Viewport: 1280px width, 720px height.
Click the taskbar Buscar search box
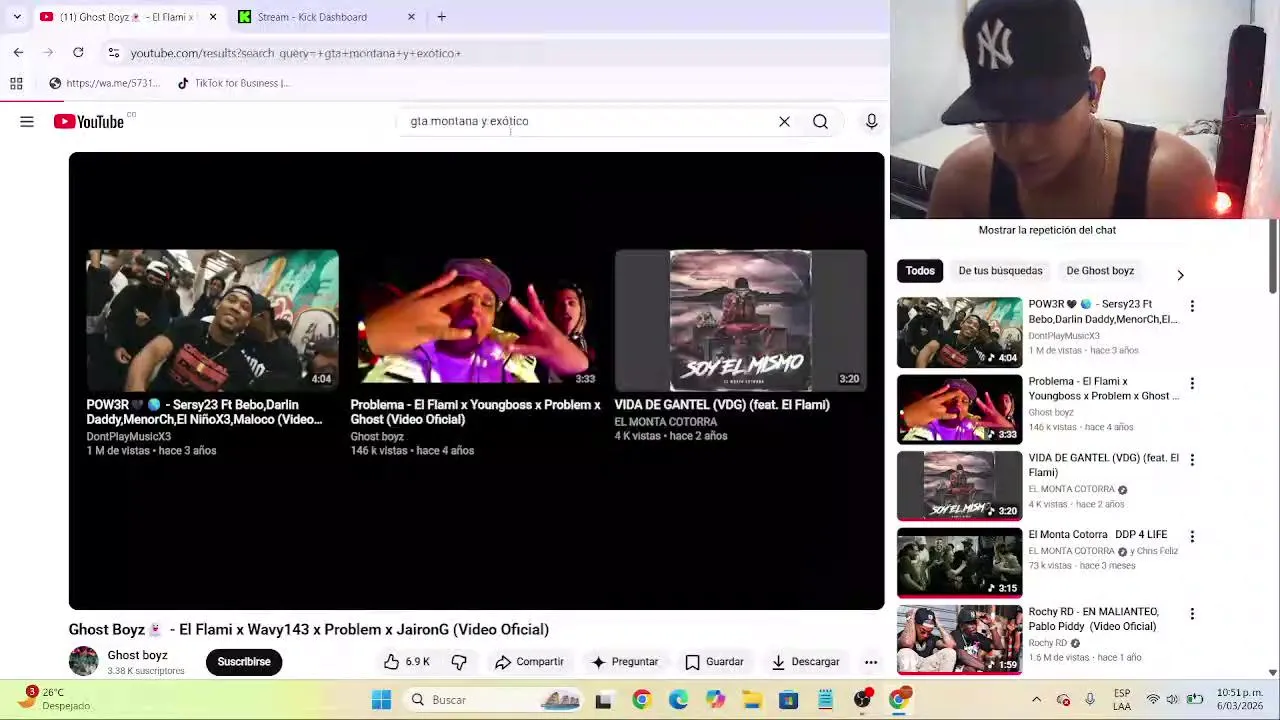[495, 700]
